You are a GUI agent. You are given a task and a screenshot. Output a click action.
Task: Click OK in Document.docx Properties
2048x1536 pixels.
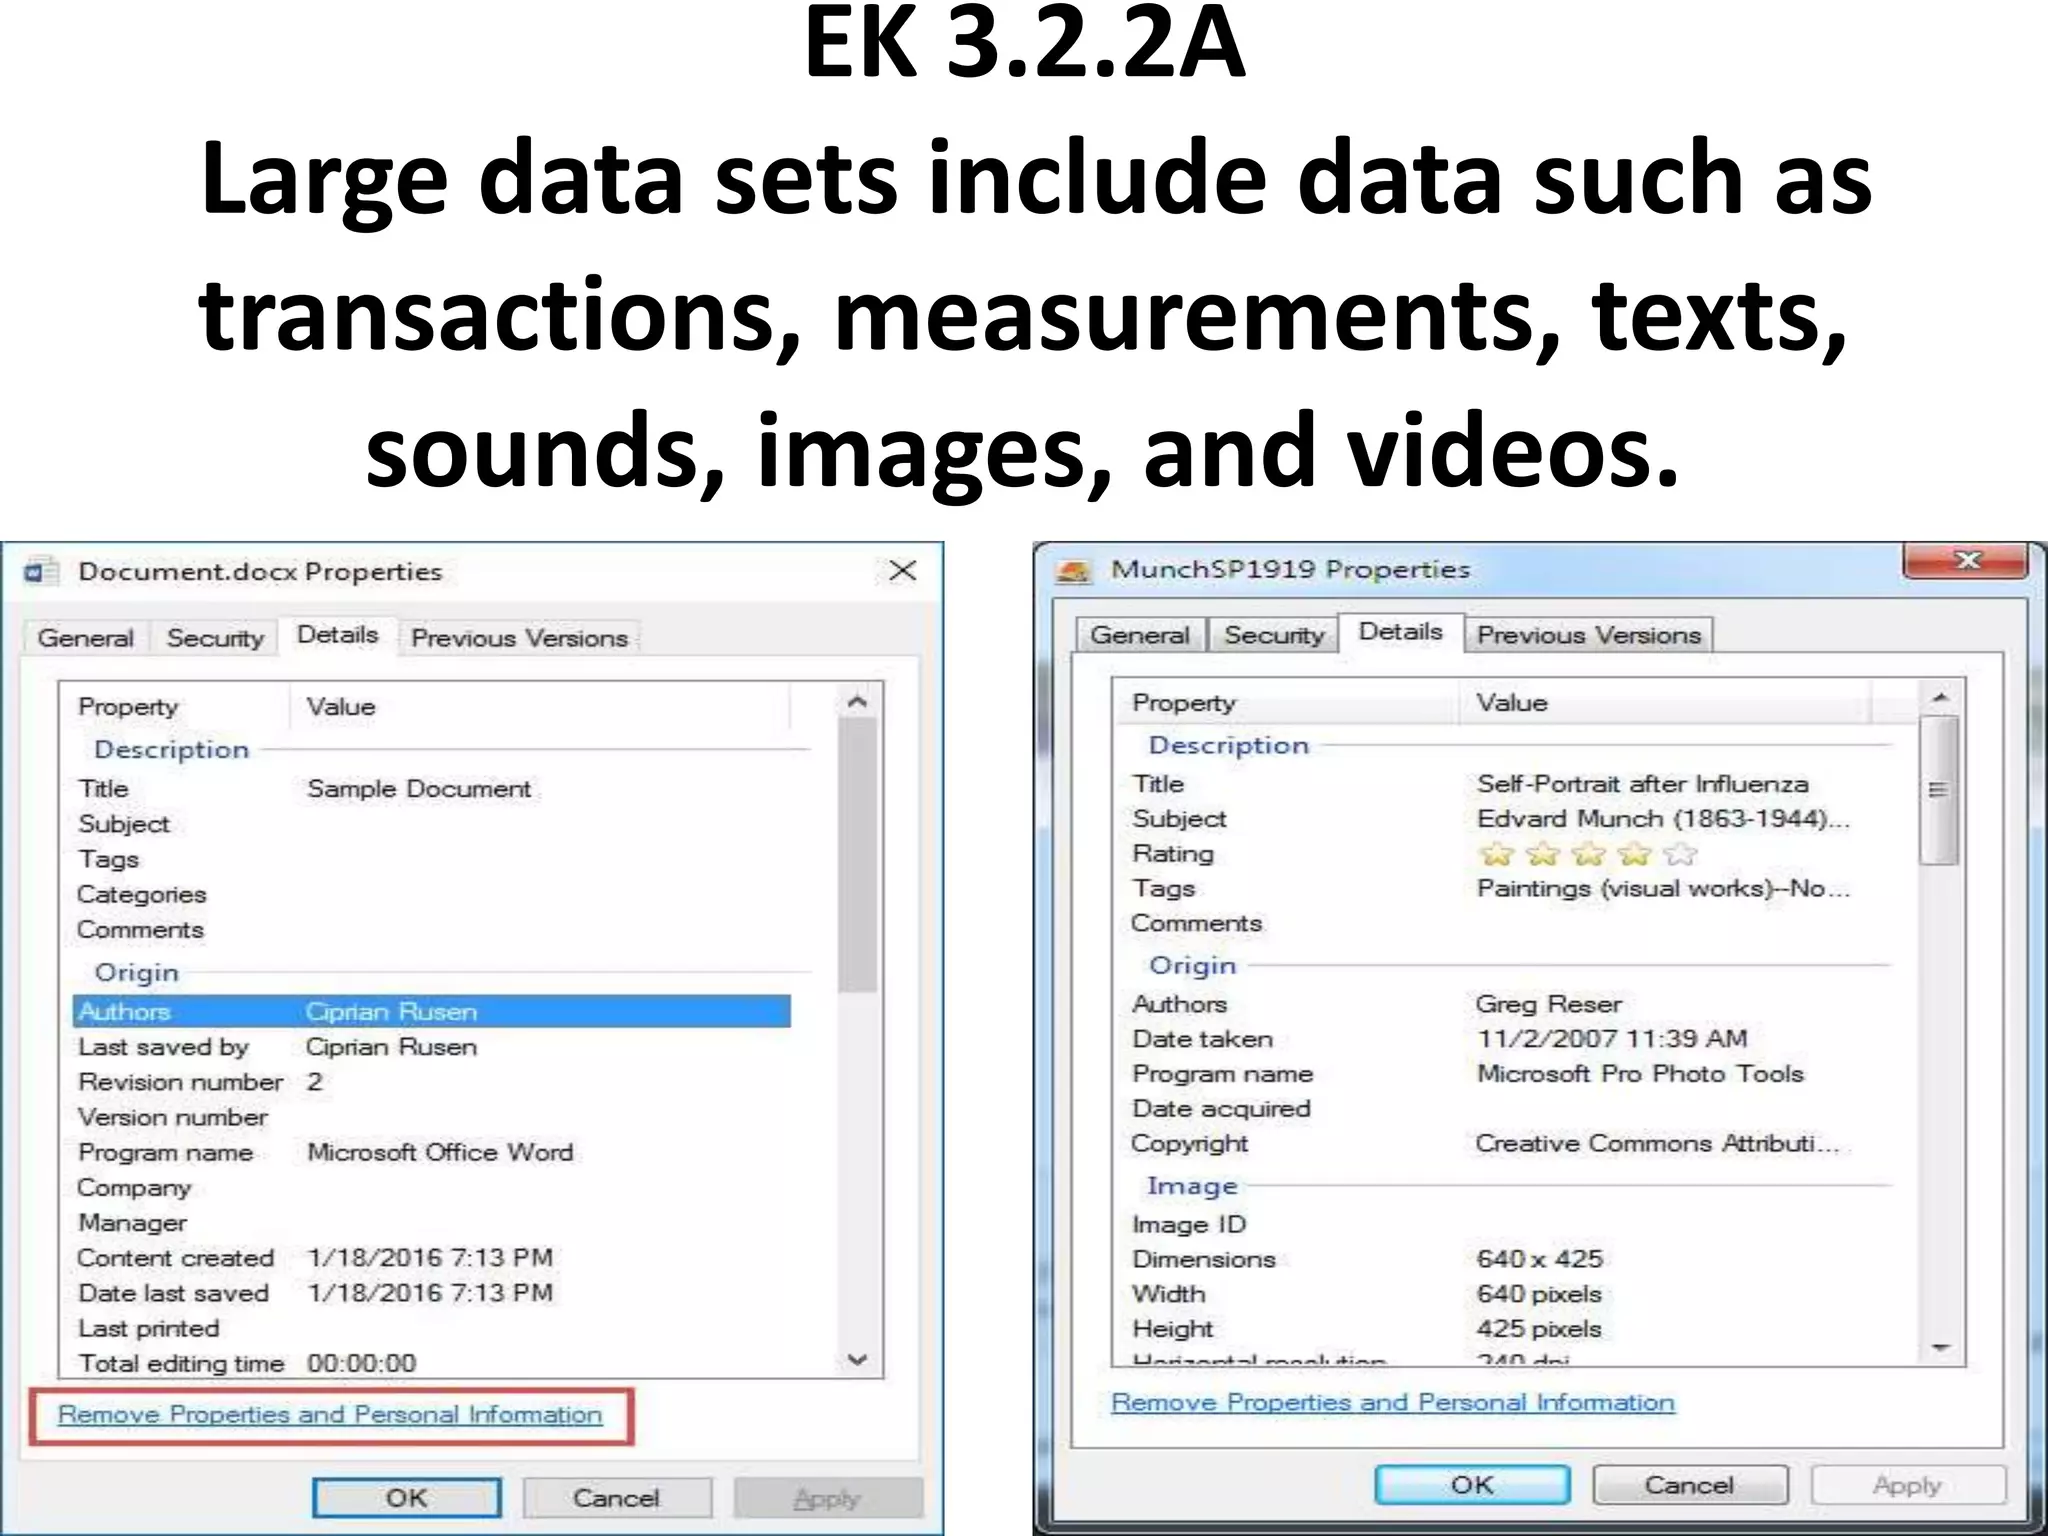tap(407, 1498)
